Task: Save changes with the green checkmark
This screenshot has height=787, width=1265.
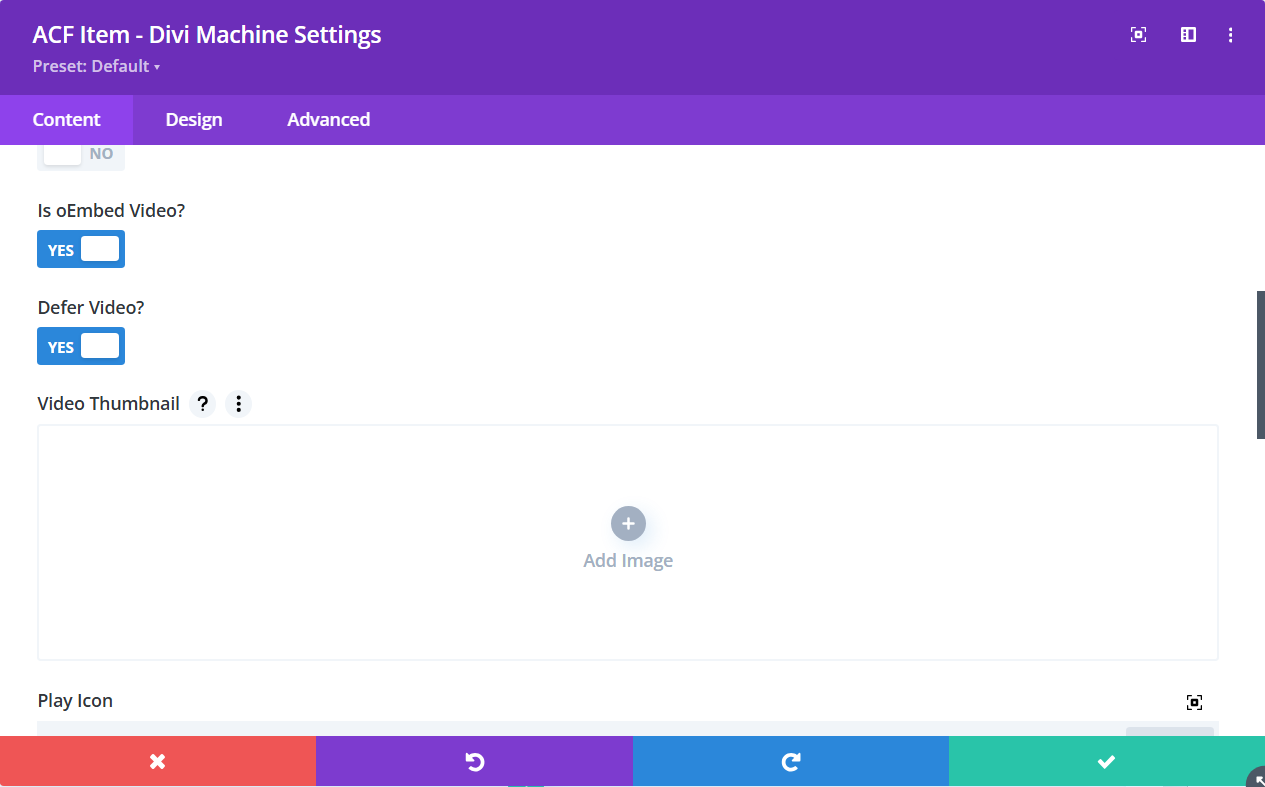Action: pos(1106,761)
